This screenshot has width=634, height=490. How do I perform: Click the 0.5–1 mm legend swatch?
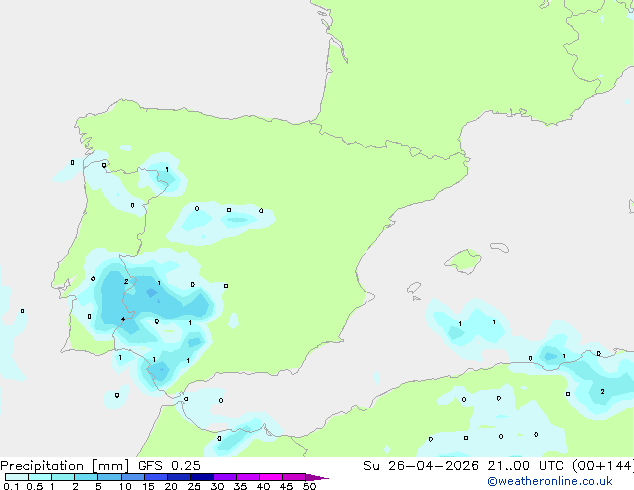(40, 477)
